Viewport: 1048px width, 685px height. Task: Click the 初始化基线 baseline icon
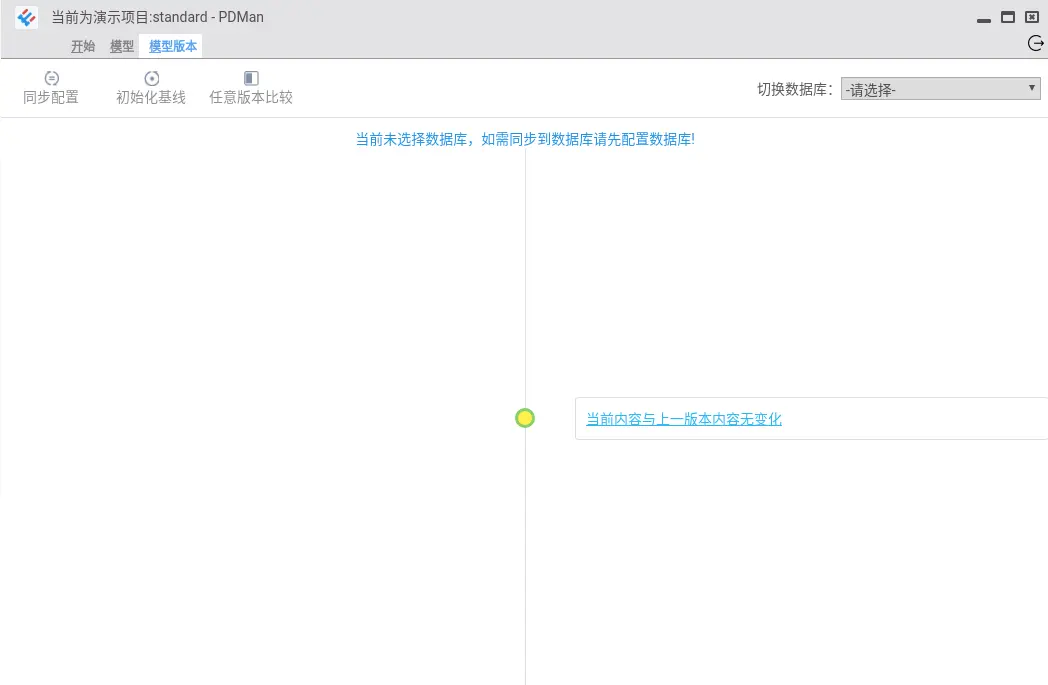pyautogui.click(x=152, y=78)
